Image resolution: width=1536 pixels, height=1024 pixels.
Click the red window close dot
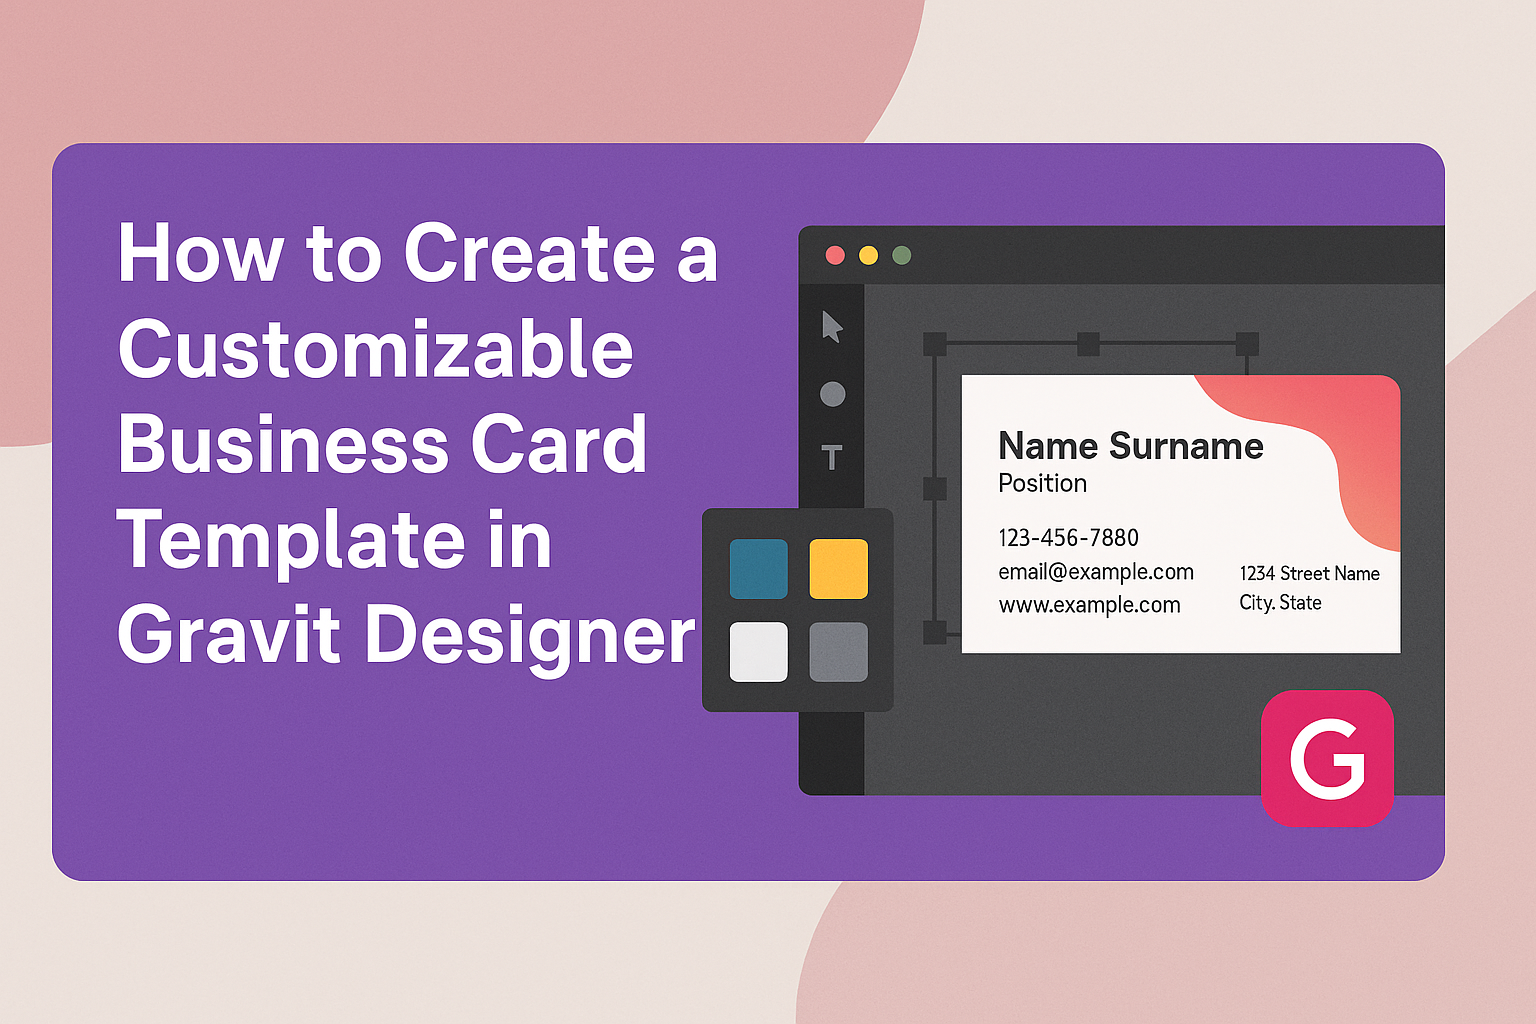pyautogui.click(x=835, y=255)
